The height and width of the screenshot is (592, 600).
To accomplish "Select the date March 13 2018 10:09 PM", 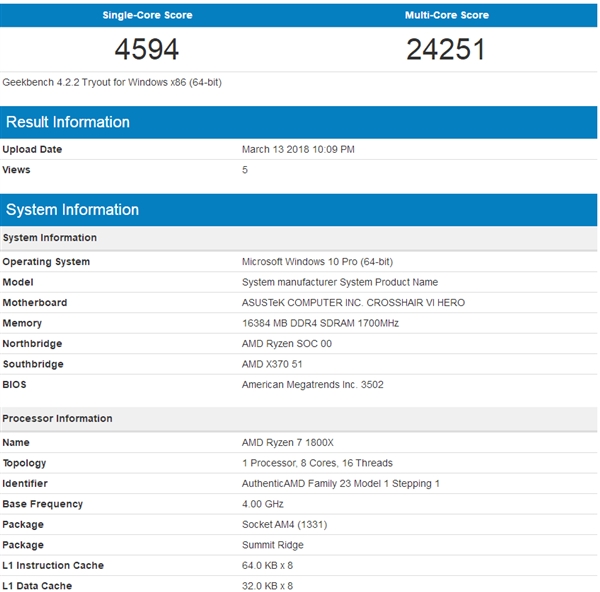I will click(298, 149).
